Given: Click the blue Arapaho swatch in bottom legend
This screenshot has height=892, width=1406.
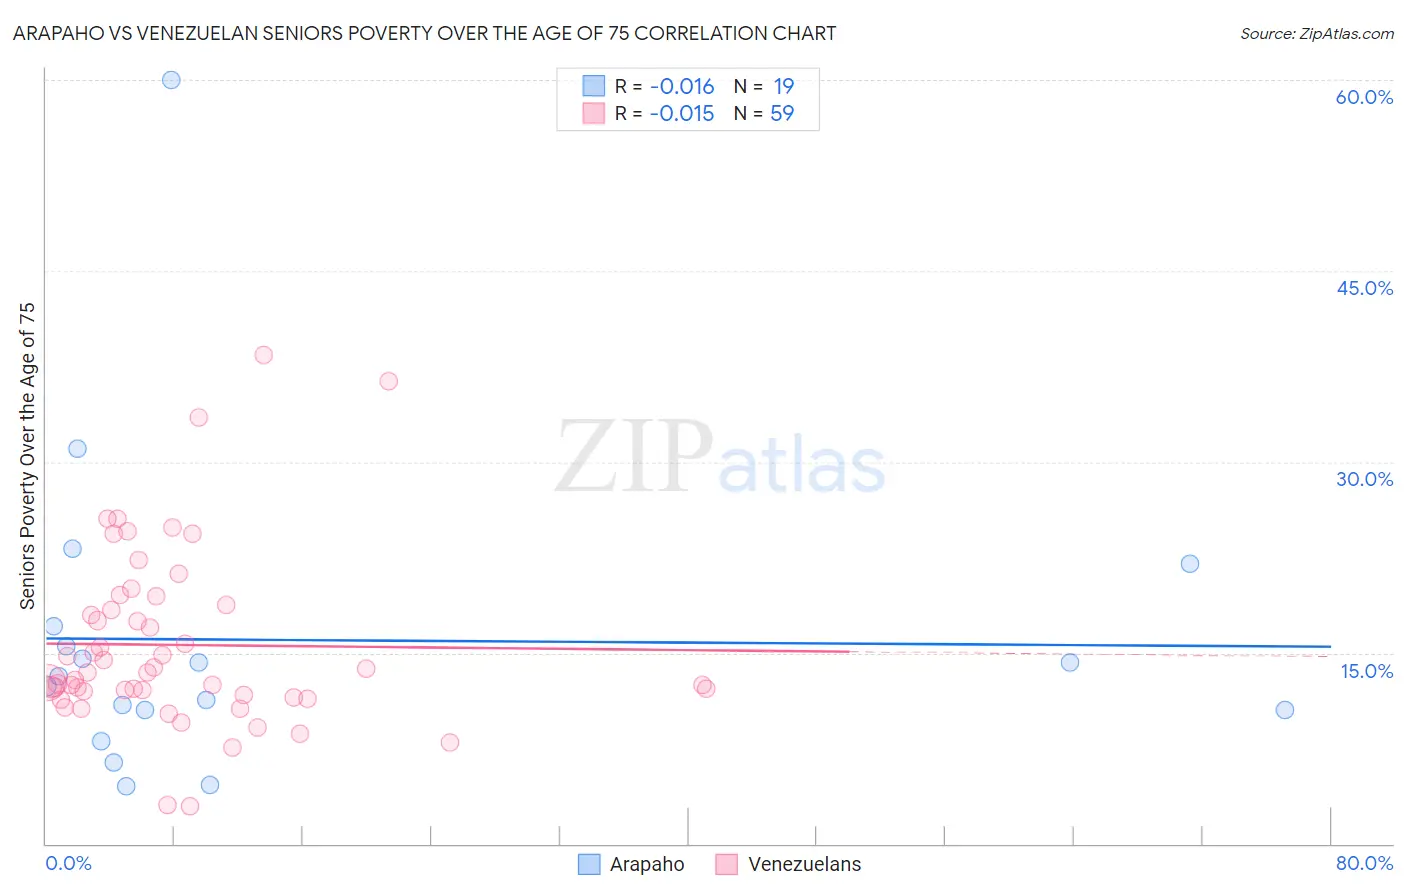Looking at the screenshot, I should click(x=589, y=864).
